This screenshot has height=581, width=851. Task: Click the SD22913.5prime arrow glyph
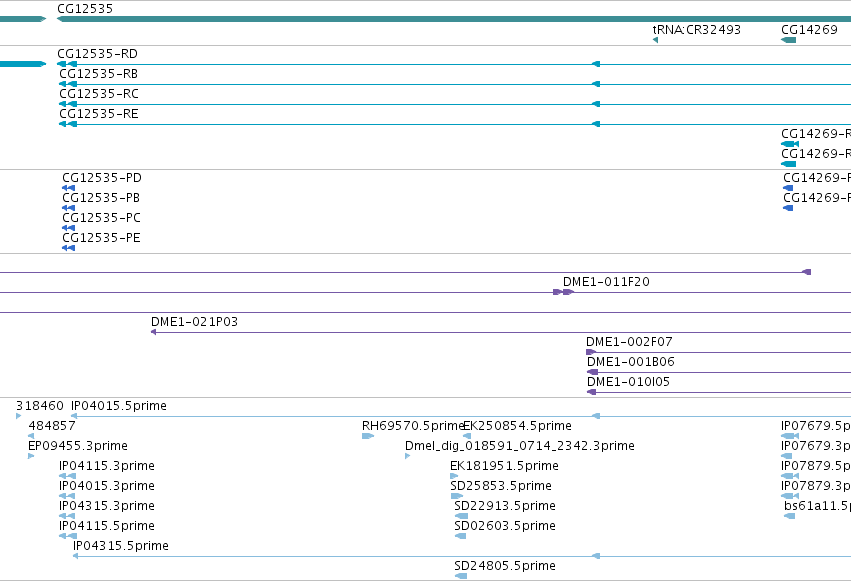click(x=461, y=517)
